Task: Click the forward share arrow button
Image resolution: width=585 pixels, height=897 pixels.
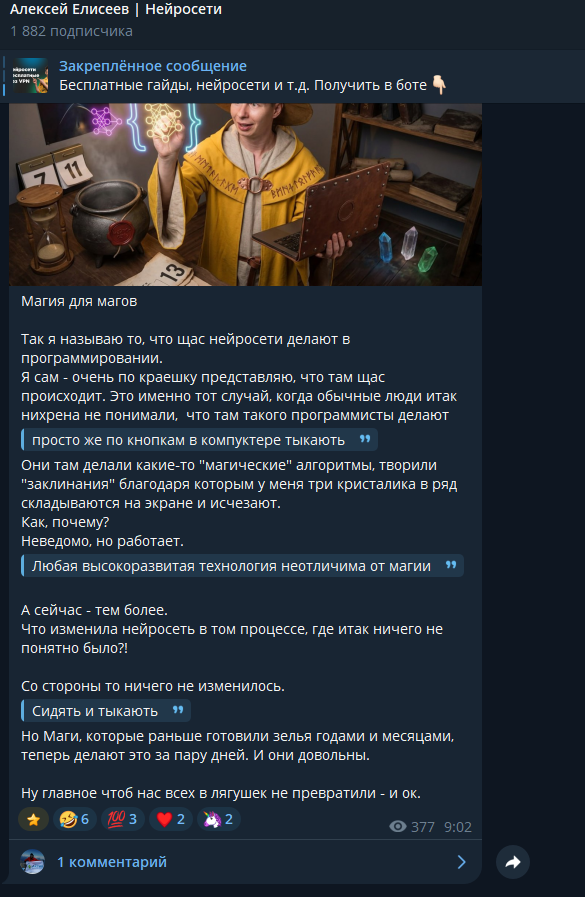Action: click(513, 862)
